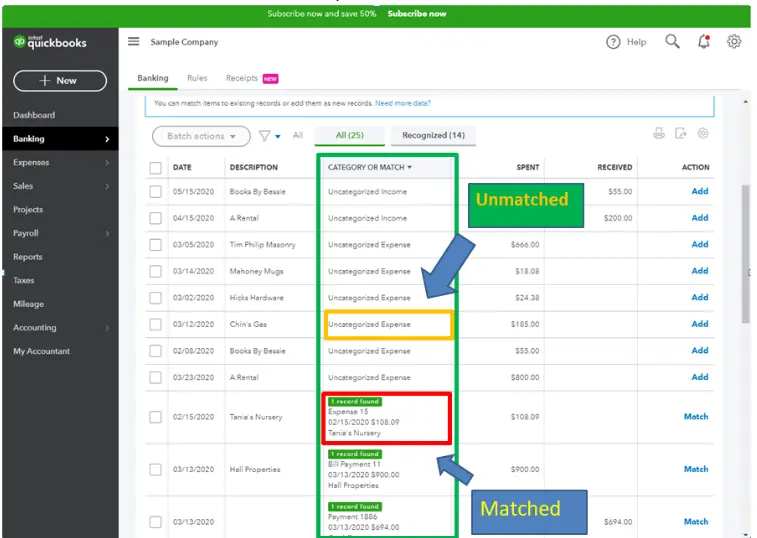
Task: Click the print icon above table
Action: [x=659, y=133]
